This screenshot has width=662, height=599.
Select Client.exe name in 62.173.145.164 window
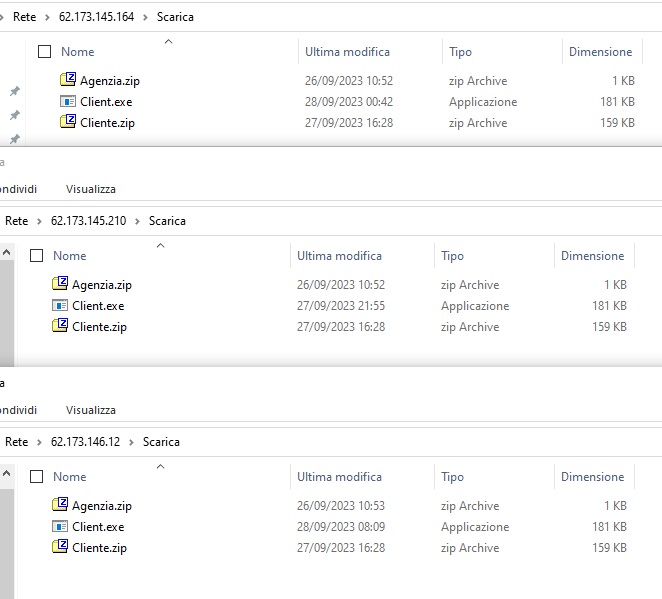point(106,102)
